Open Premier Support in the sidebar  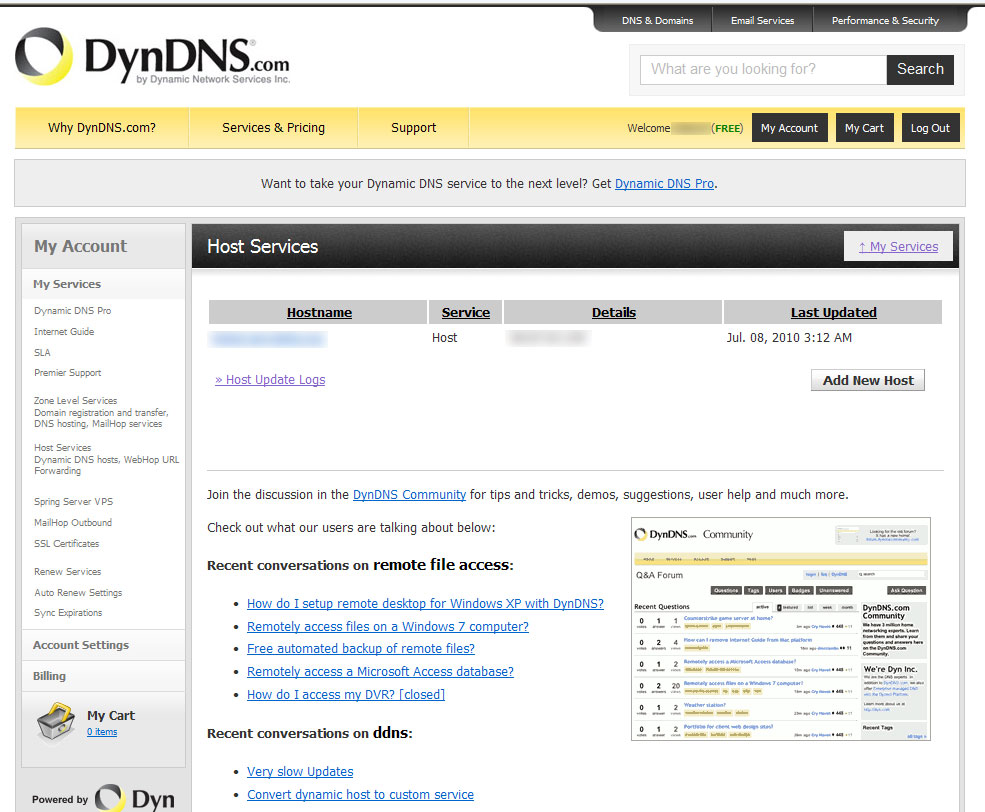pos(67,372)
